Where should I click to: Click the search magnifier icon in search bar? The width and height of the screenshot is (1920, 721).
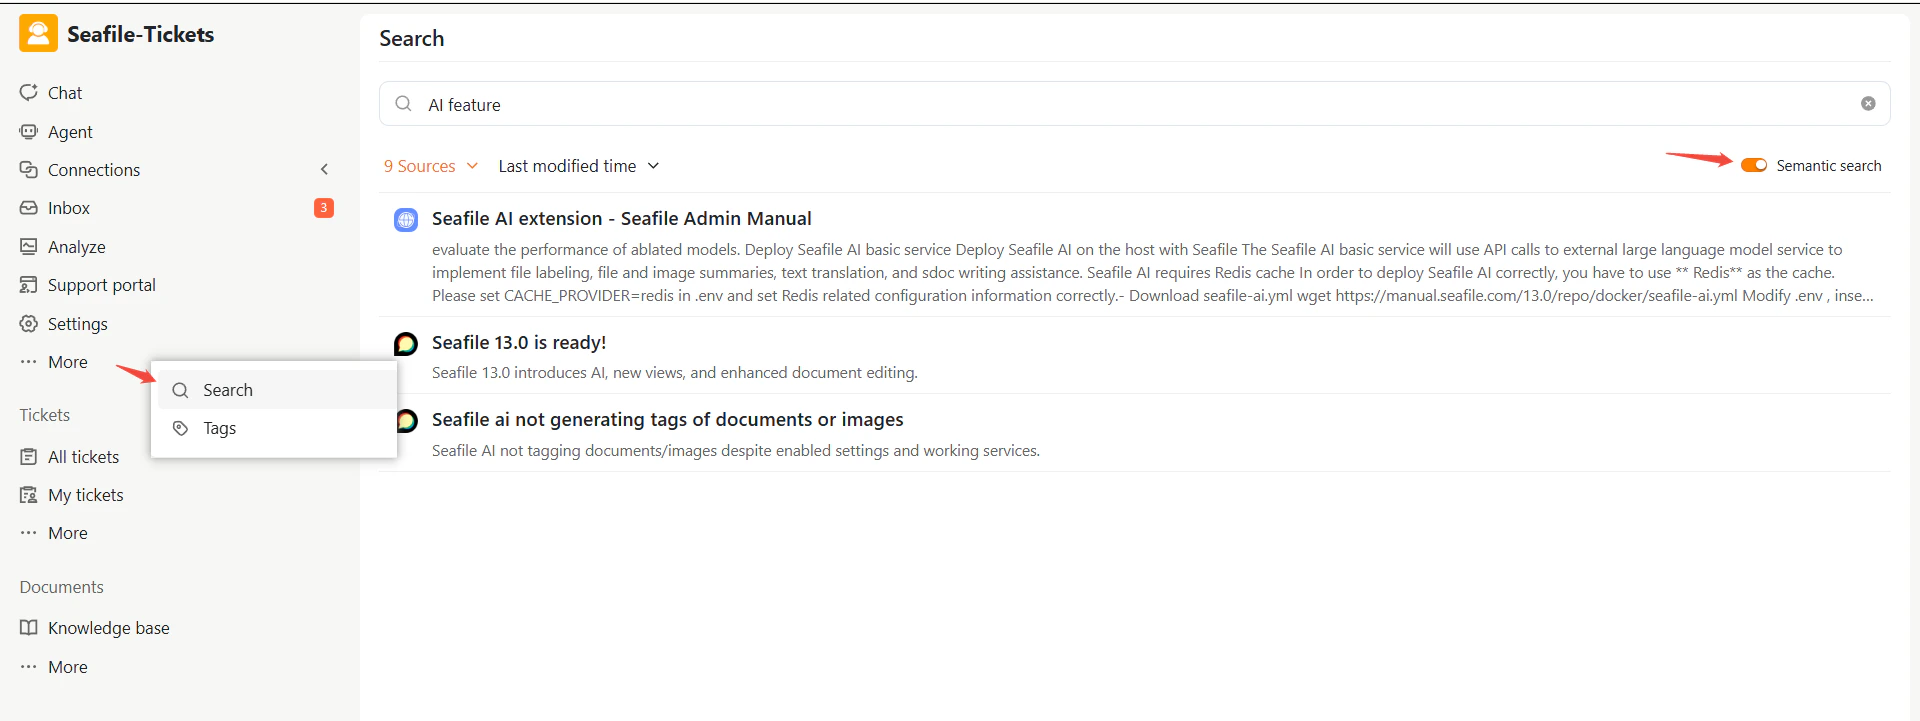point(403,103)
